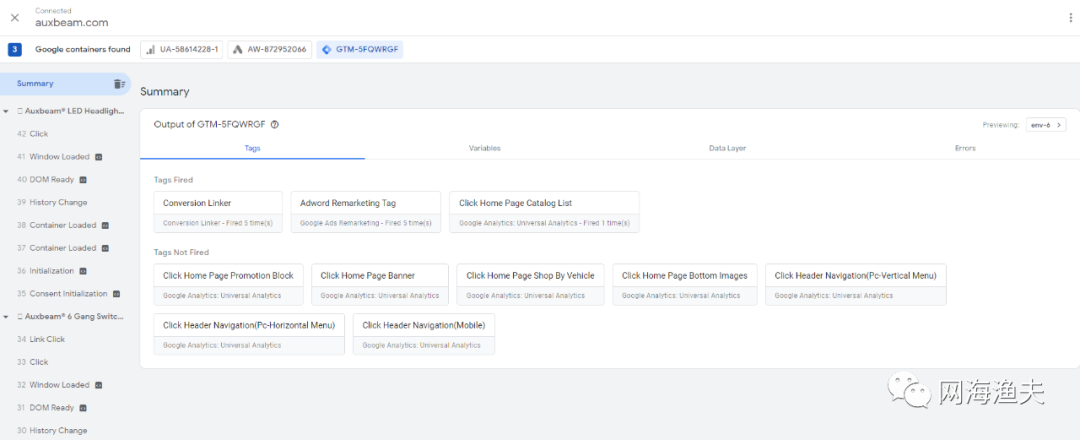Open Click Header Navigation(Mobile) tag
The width and height of the screenshot is (1080, 440).
(x=424, y=334)
